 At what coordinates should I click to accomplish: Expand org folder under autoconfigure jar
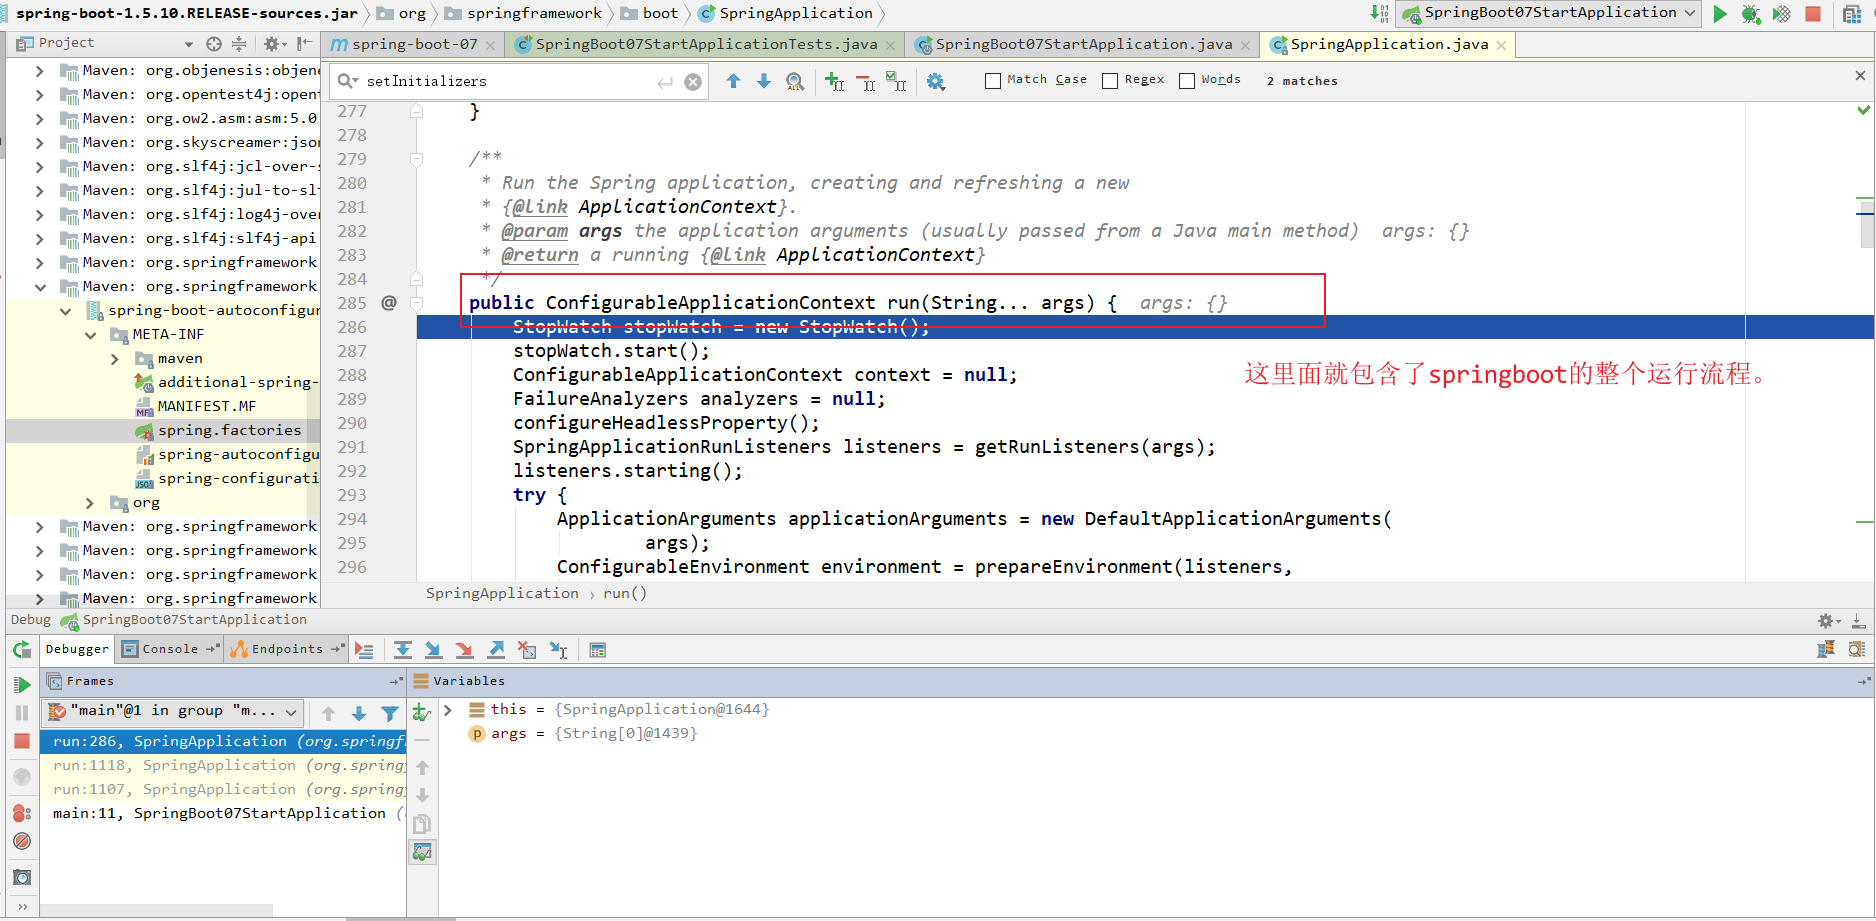coord(90,503)
